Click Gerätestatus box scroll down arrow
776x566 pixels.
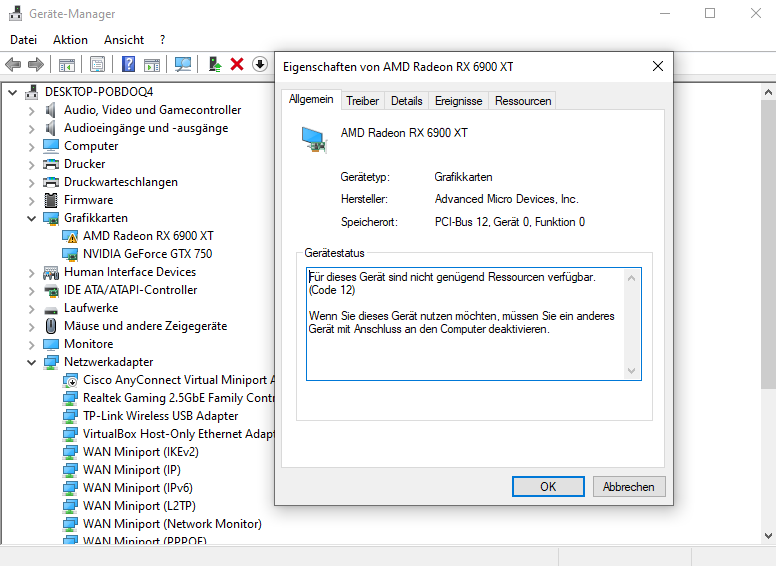[x=631, y=371]
